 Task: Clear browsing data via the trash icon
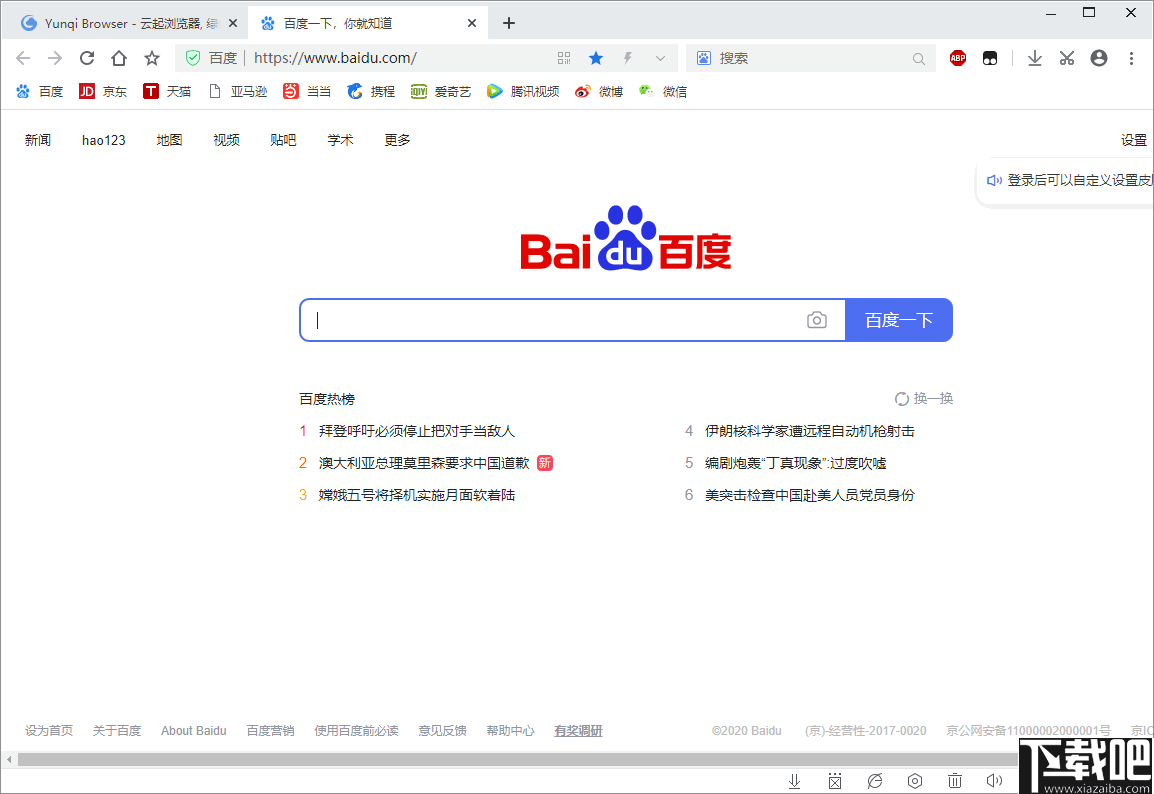pyautogui.click(x=954, y=780)
